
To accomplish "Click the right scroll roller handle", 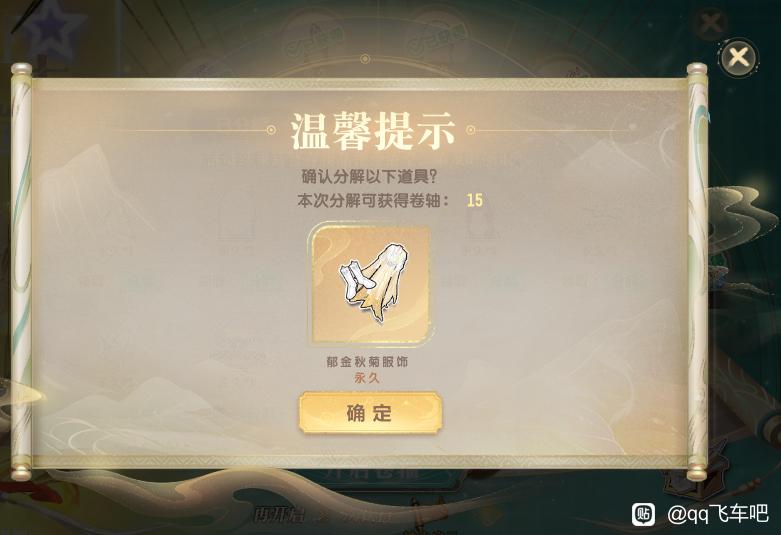I will (697, 271).
